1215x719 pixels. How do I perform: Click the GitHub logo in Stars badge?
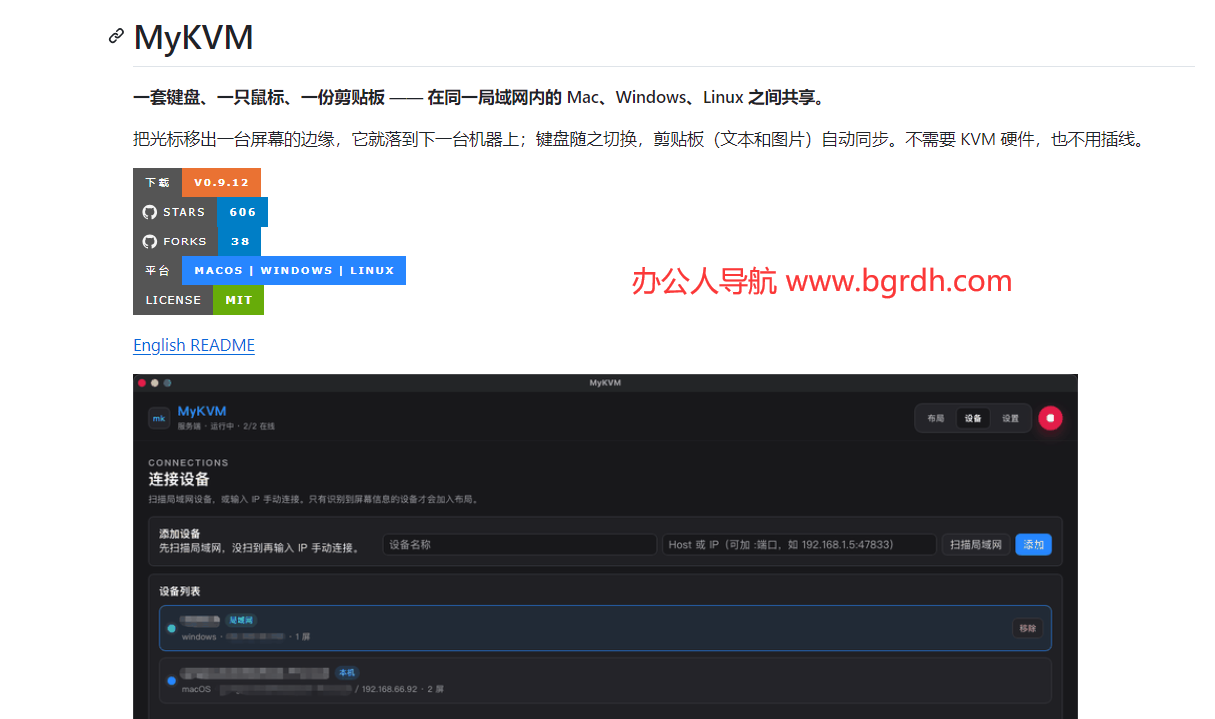[x=150, y=212]
